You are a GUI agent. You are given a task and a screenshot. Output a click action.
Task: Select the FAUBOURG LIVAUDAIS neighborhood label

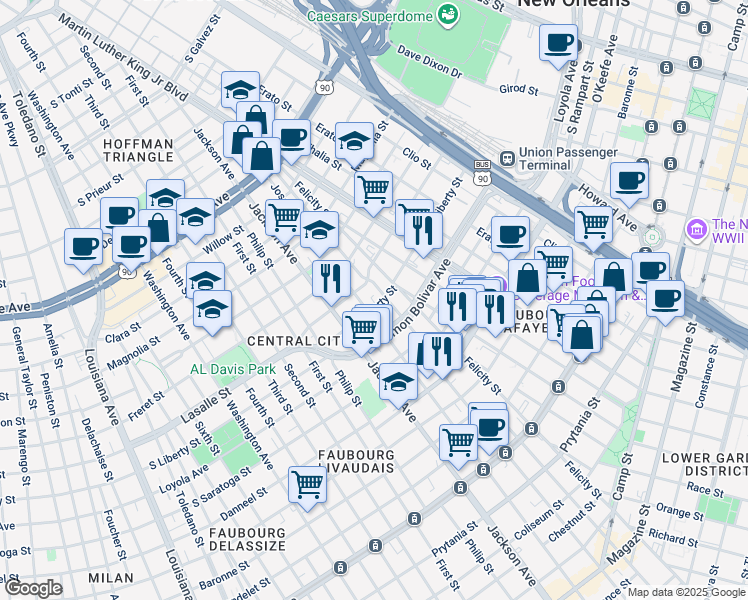[356, 461]
